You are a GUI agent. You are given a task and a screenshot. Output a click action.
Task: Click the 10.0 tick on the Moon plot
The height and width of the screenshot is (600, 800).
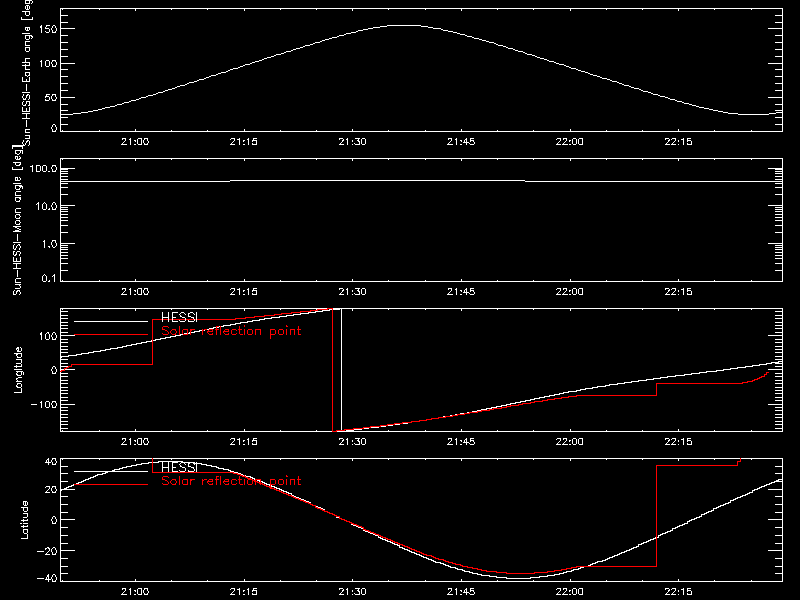coord(47,207)
